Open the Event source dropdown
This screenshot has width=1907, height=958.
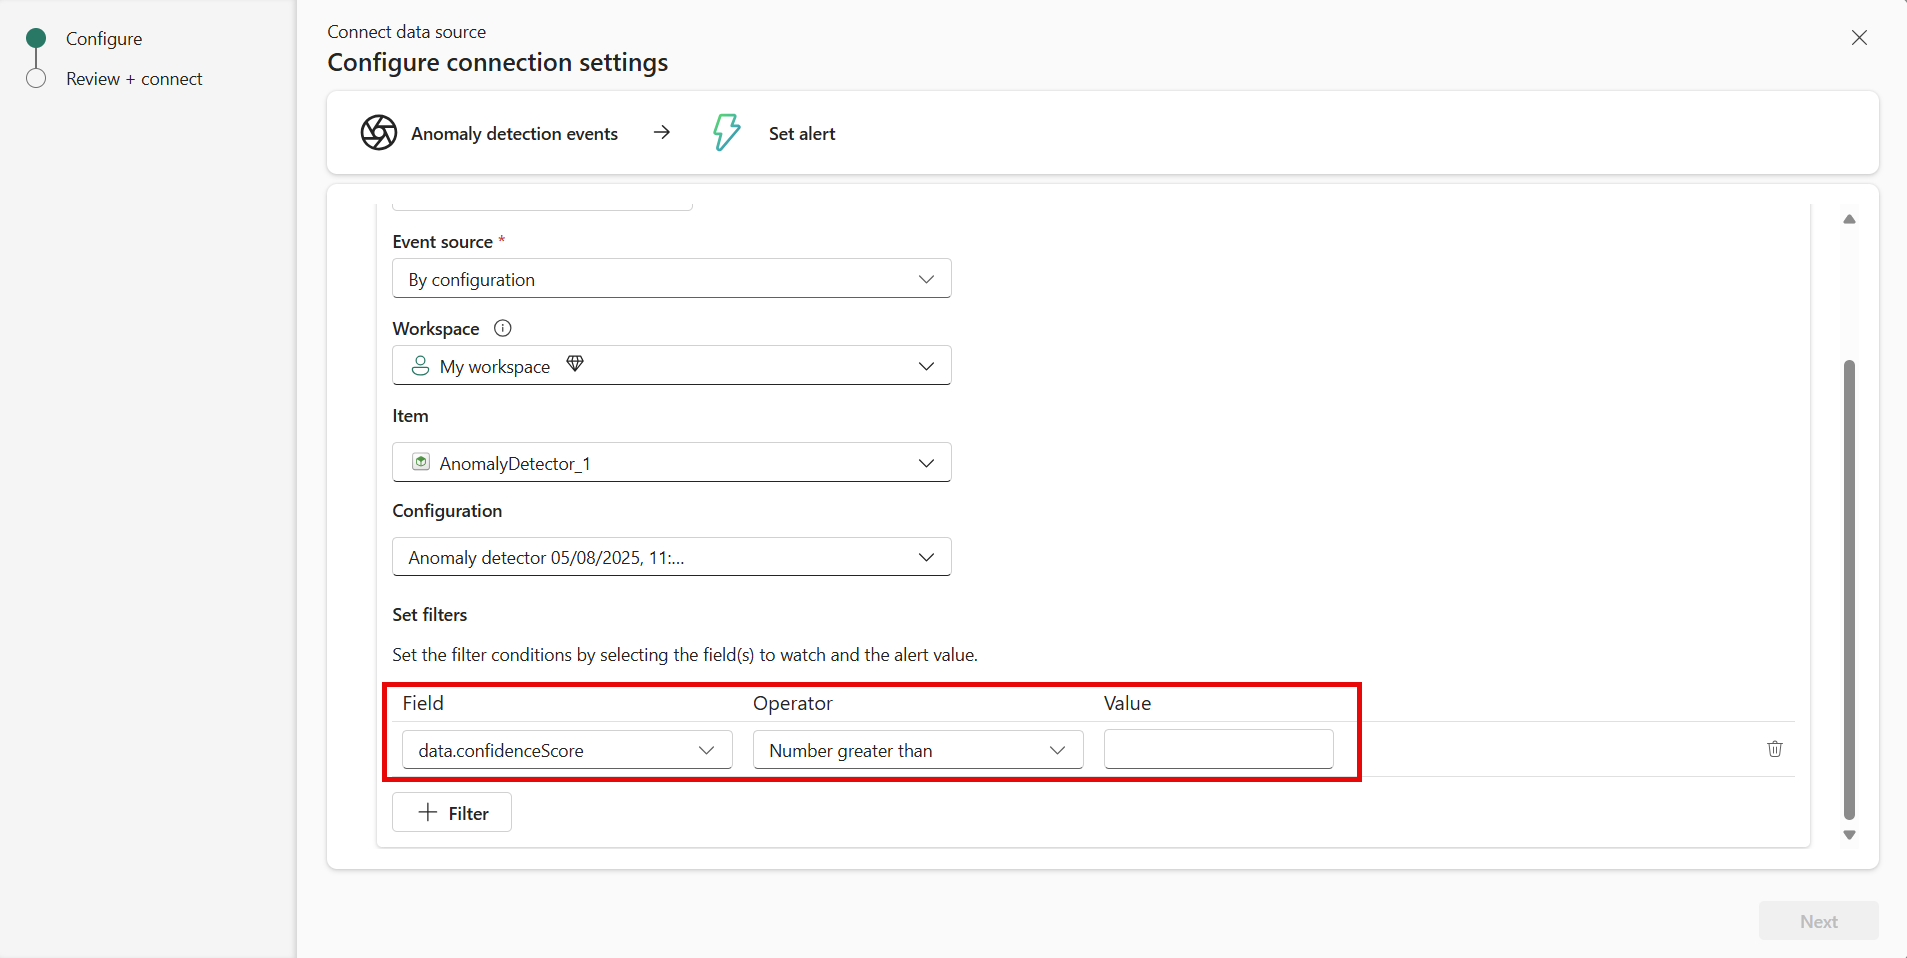point(671,279)
